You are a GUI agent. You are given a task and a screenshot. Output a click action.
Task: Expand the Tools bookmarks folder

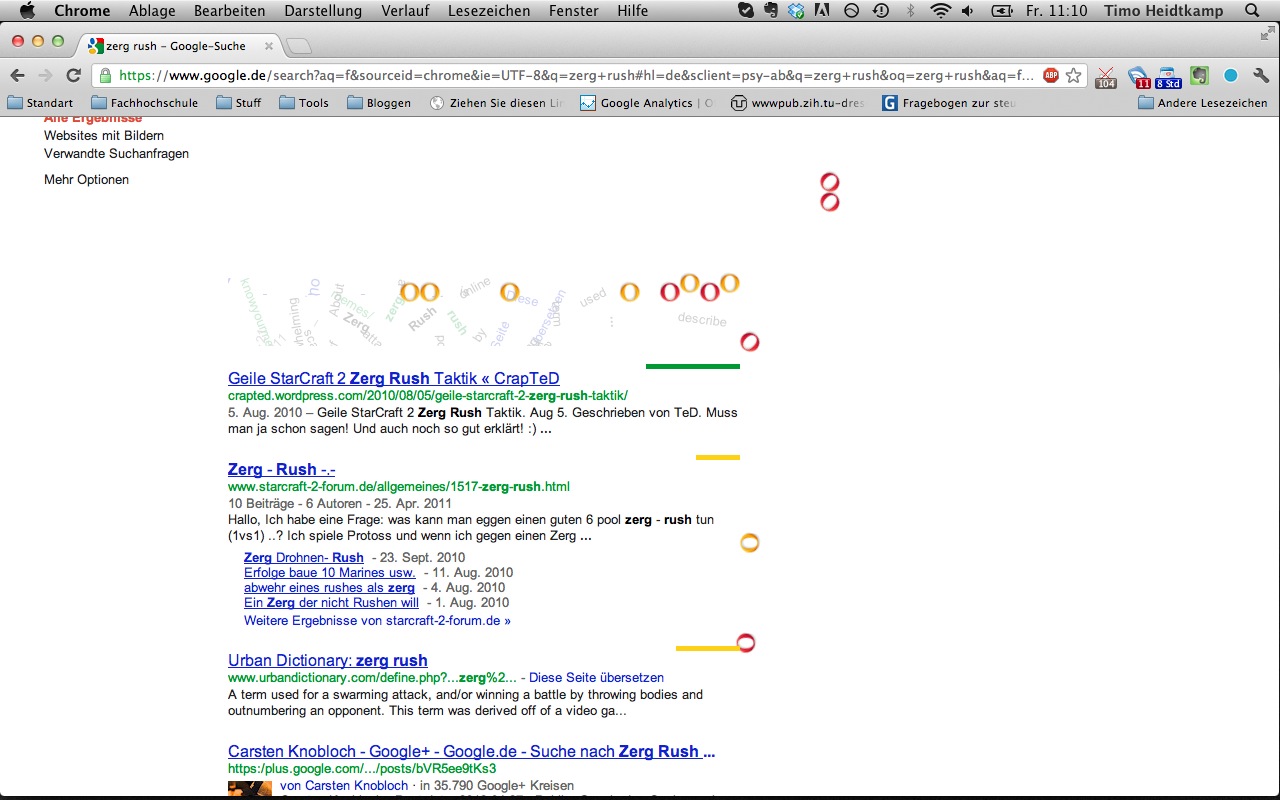[304, 103]
